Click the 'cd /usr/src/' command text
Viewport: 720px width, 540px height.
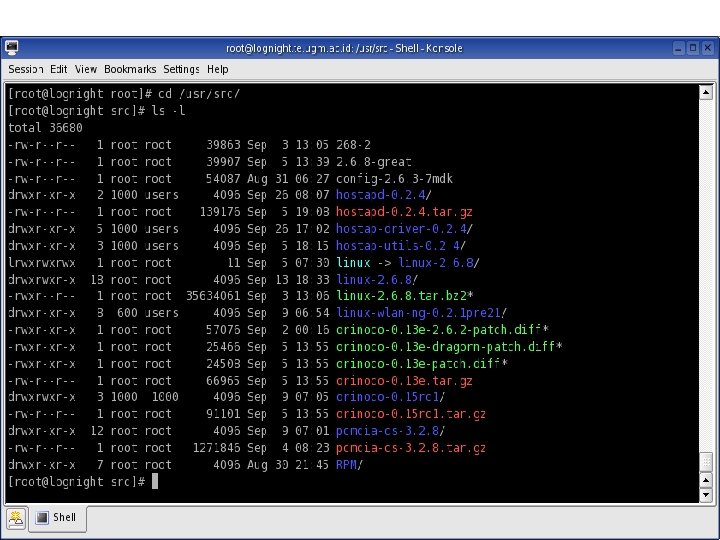pos(199,94)
